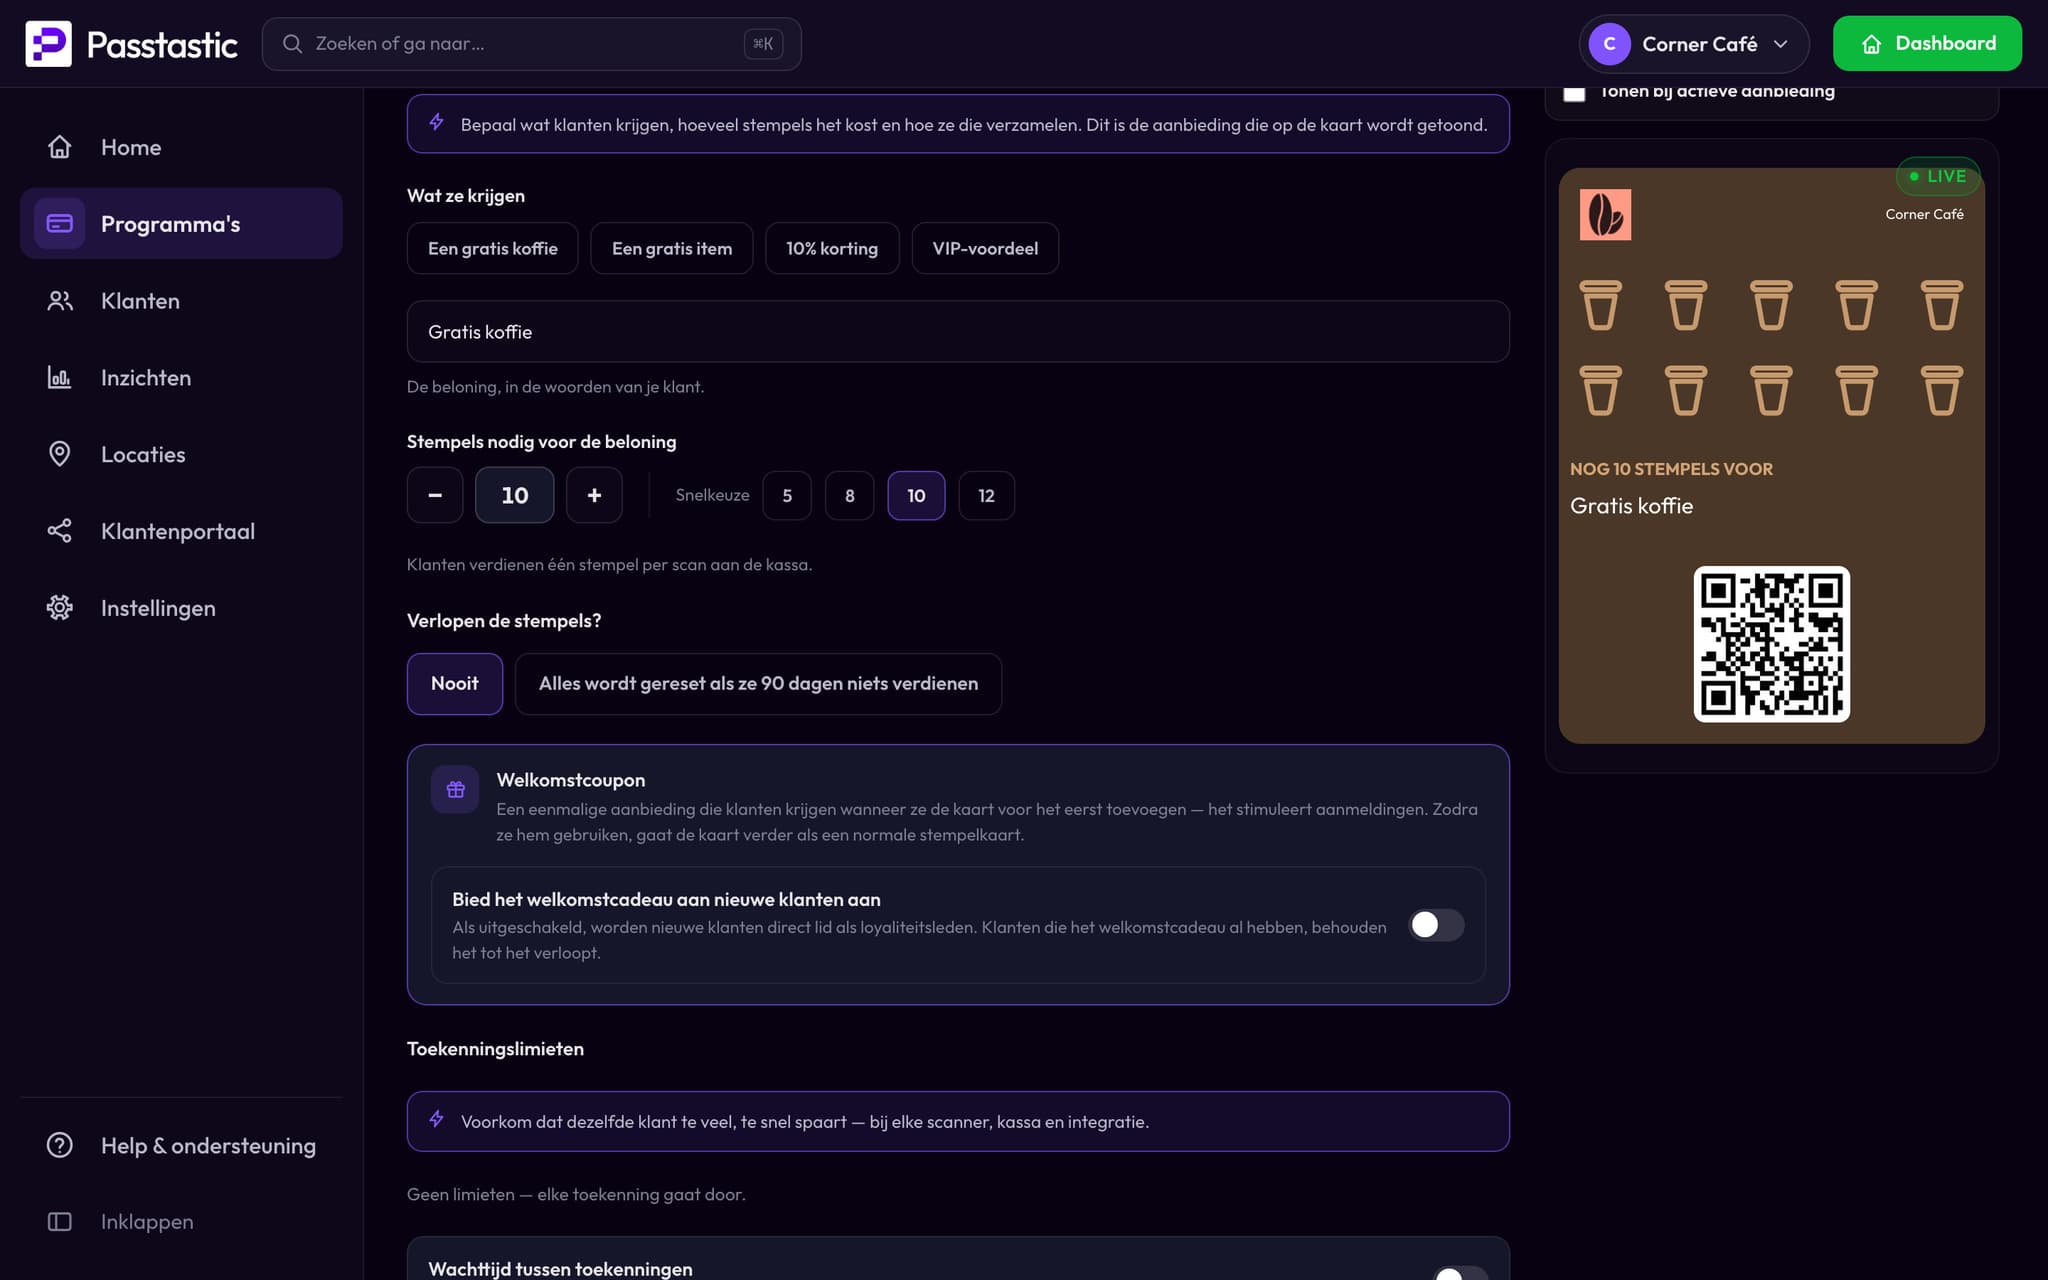The height and width of the screenshot is (1280, 2048).
Task: Increase the stamp count with the plus button
Action: point(594,495)
